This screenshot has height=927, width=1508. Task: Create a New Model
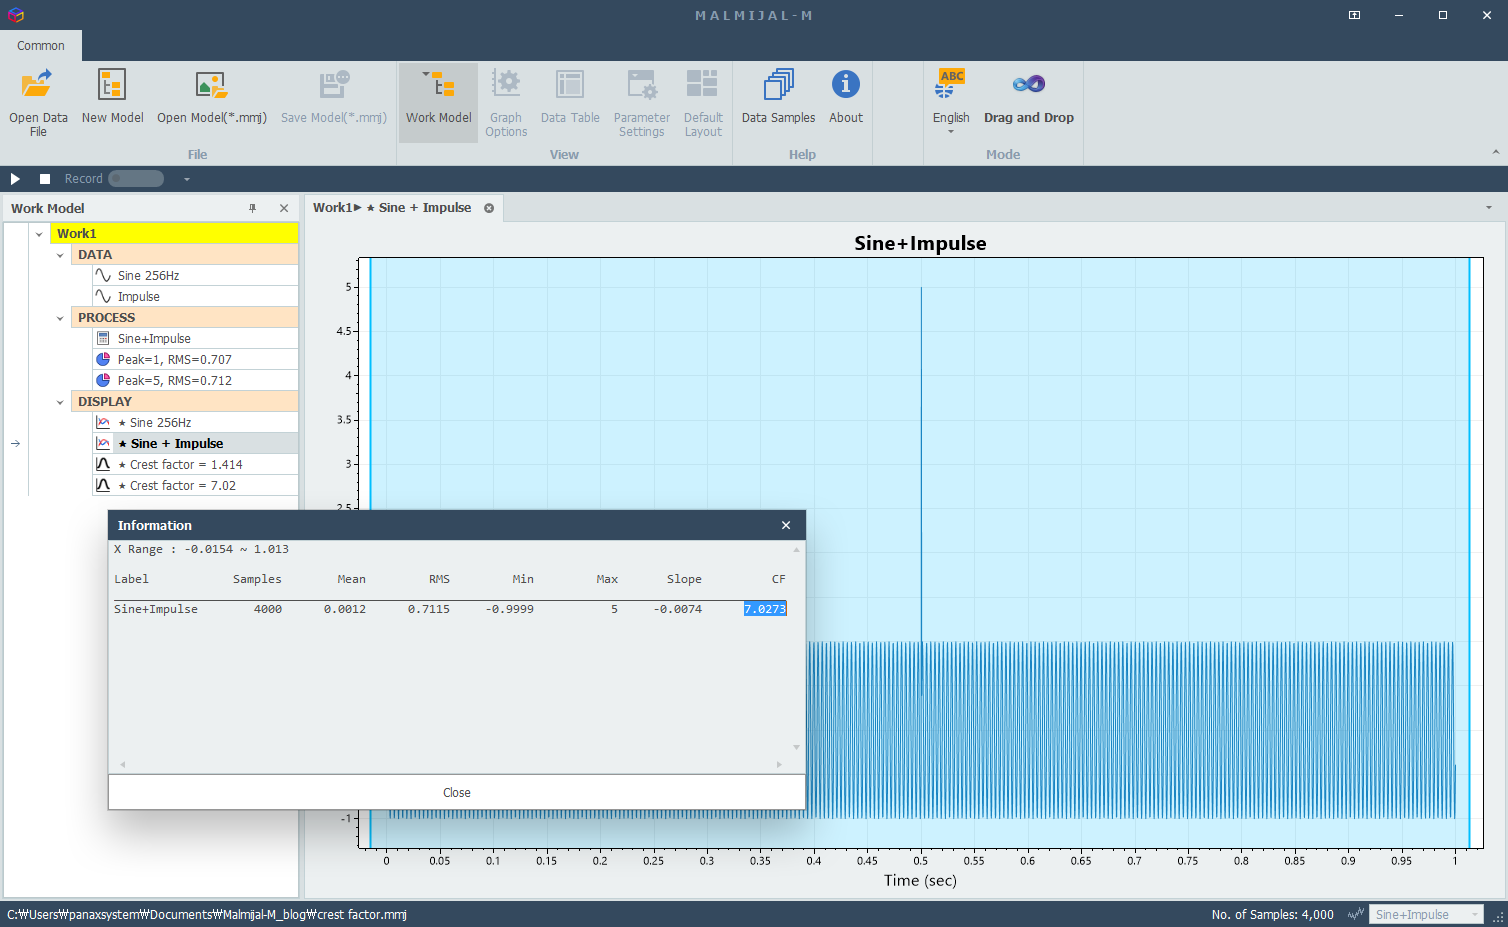click(112, 97)
